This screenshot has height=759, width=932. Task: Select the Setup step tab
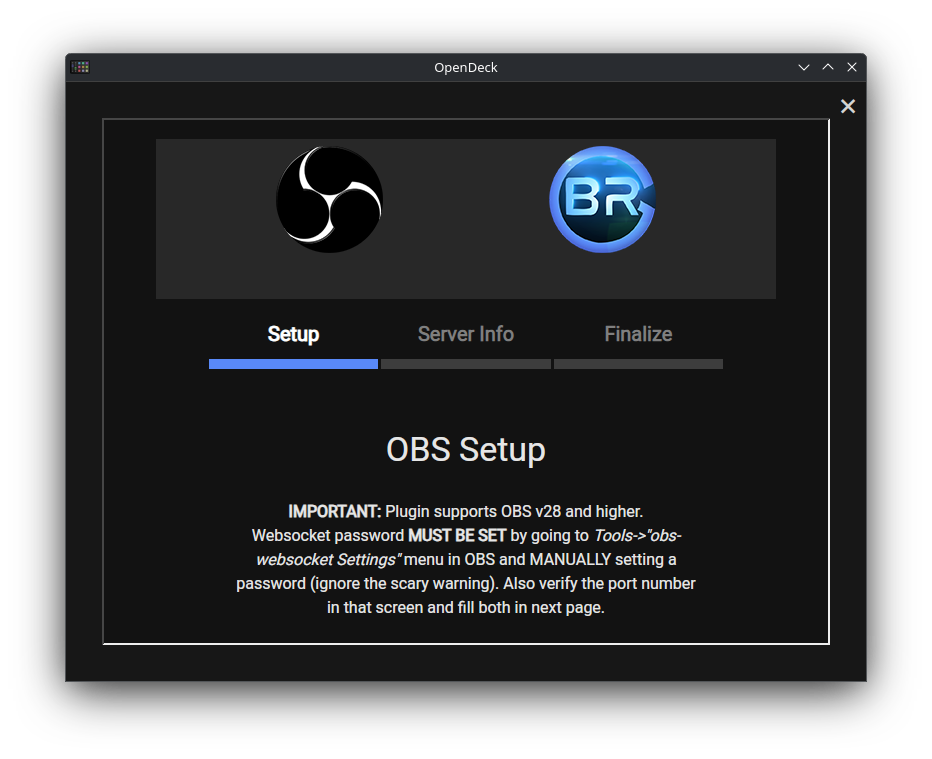point(293,334)
